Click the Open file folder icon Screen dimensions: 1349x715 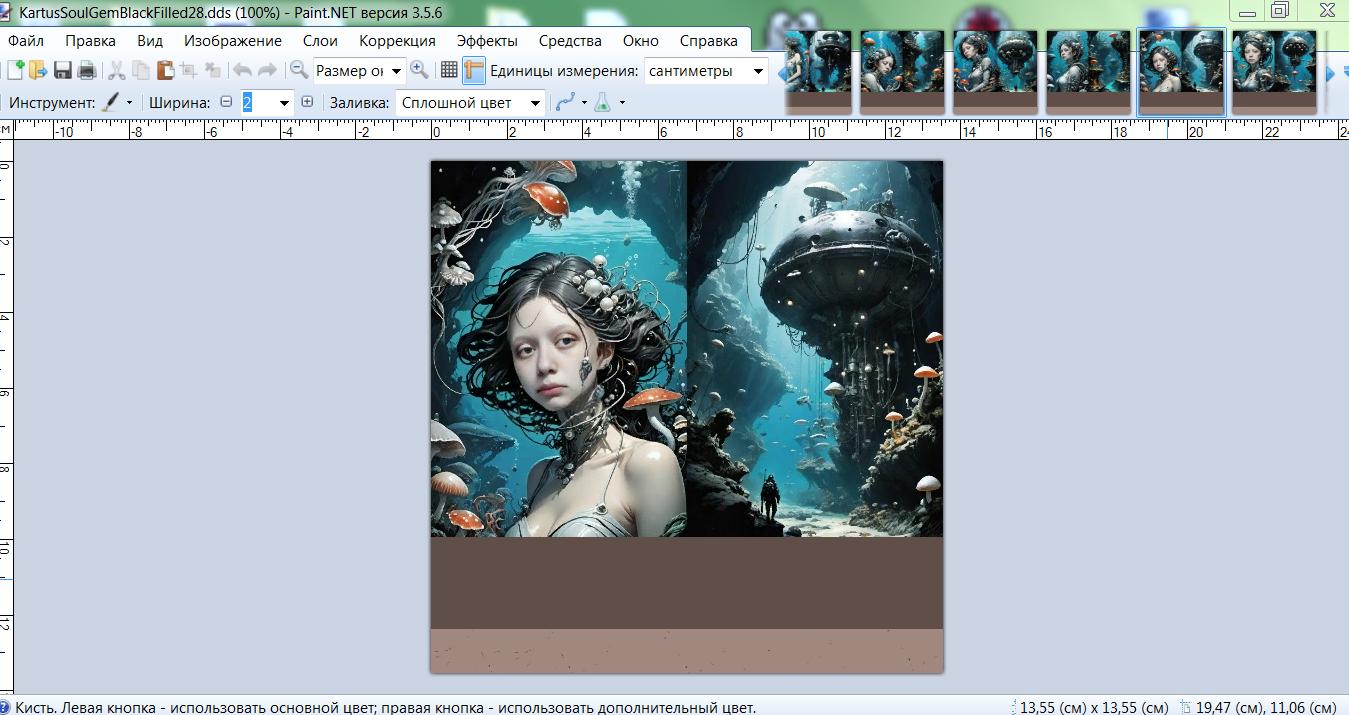[38, 70]
